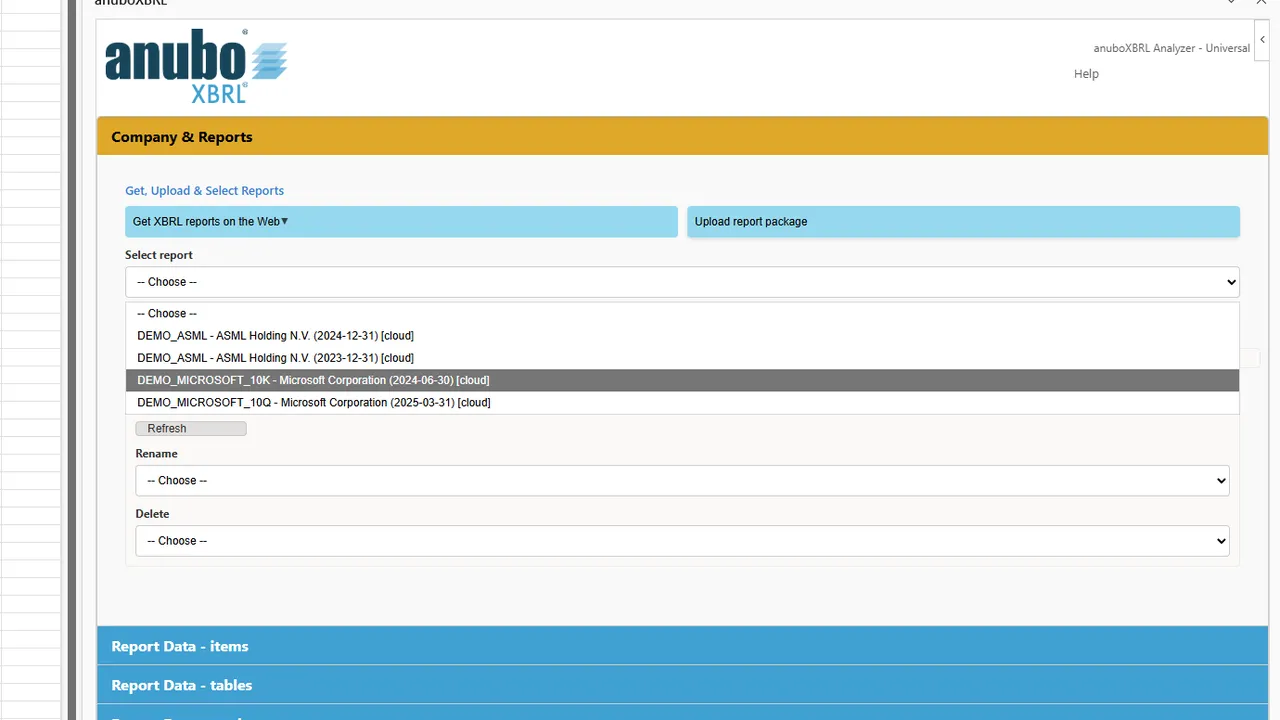Image resolution: width=1280 pixels, height=720 pixels.
Task: Click the Rename label
Action: tap(156, 454)
